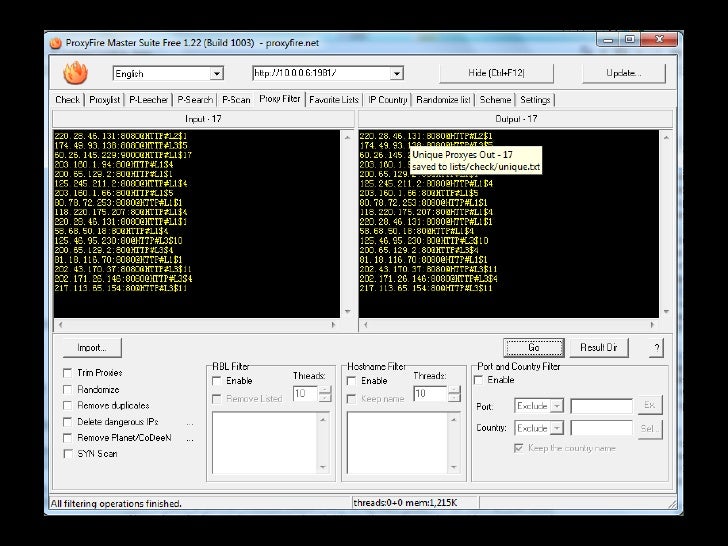Click the Output - 17 header

(x=516, y=119)
